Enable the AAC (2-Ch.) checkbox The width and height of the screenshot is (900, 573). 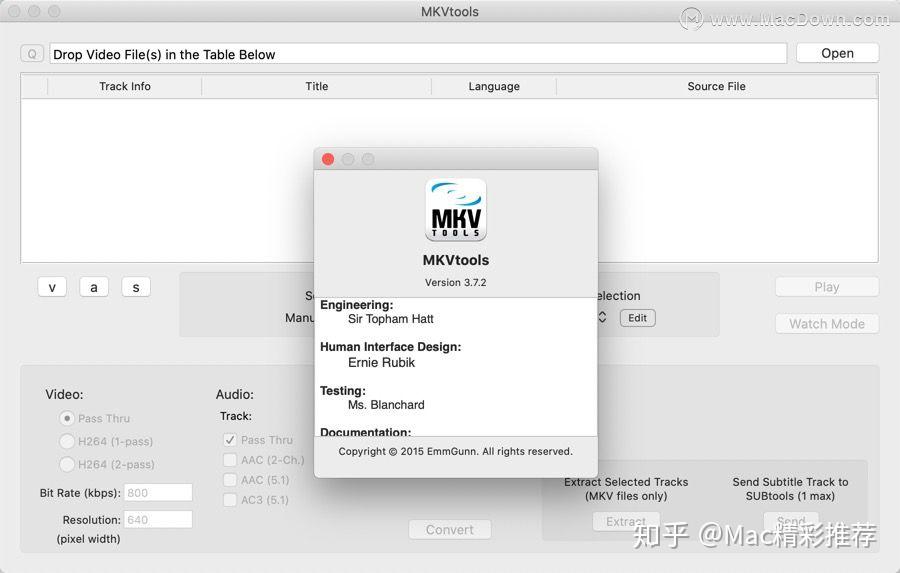230,460
